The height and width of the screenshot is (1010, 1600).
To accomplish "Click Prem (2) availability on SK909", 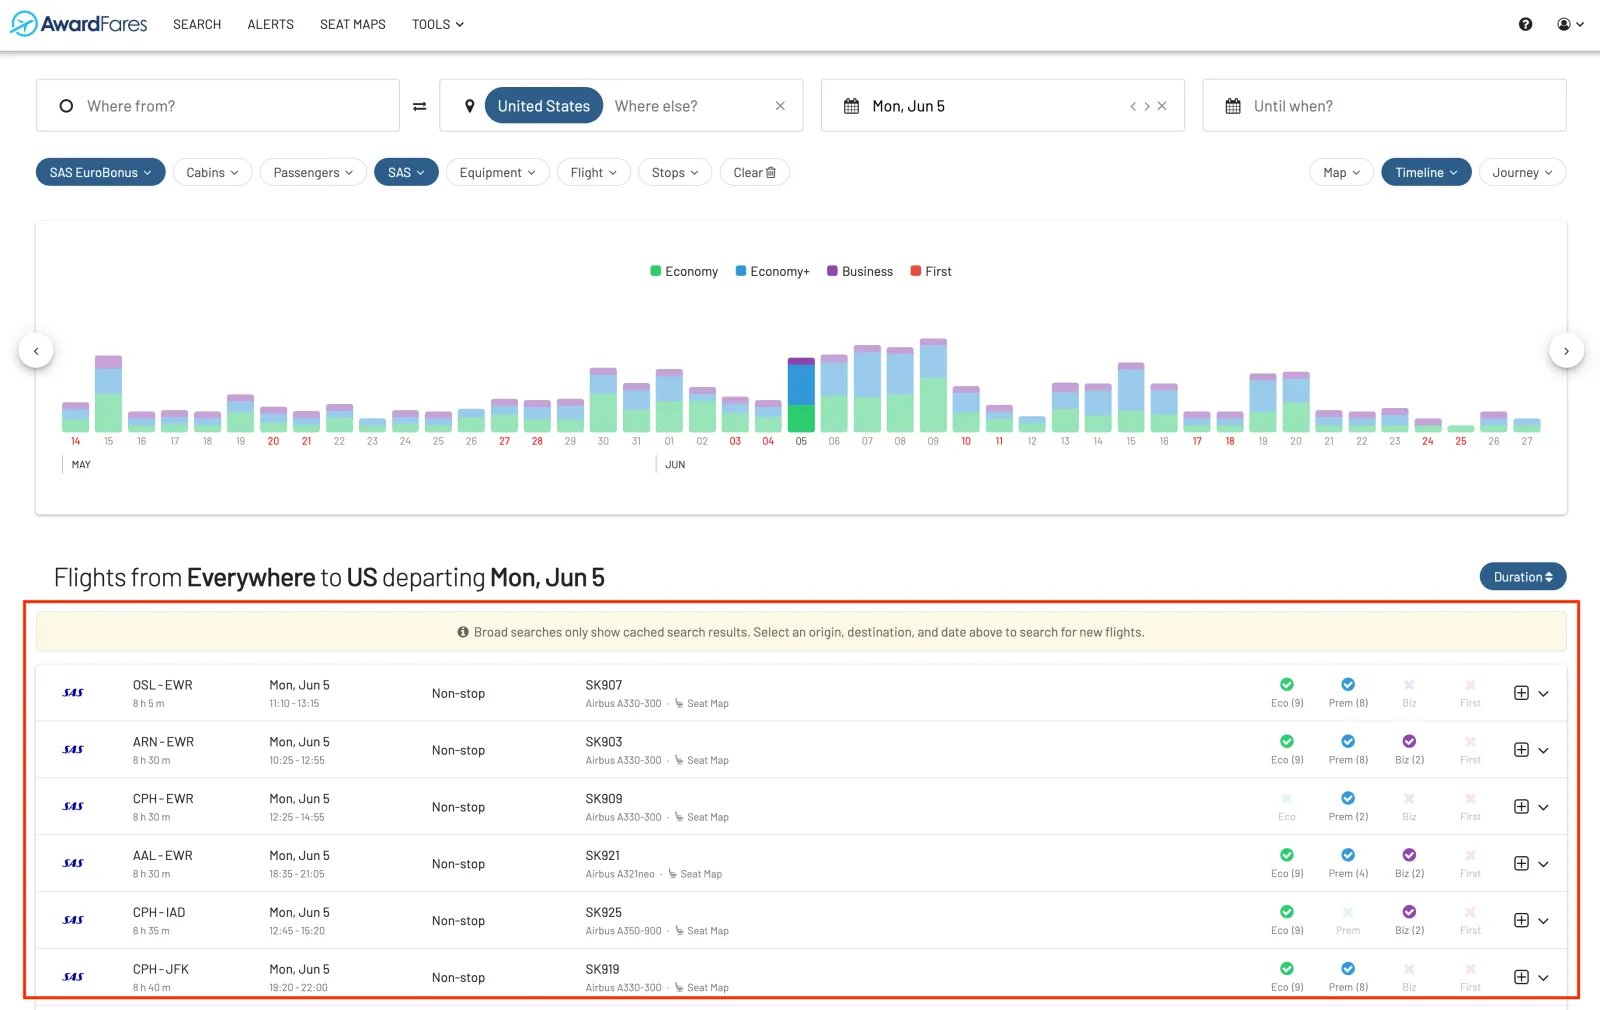I will click(1348, 807).
